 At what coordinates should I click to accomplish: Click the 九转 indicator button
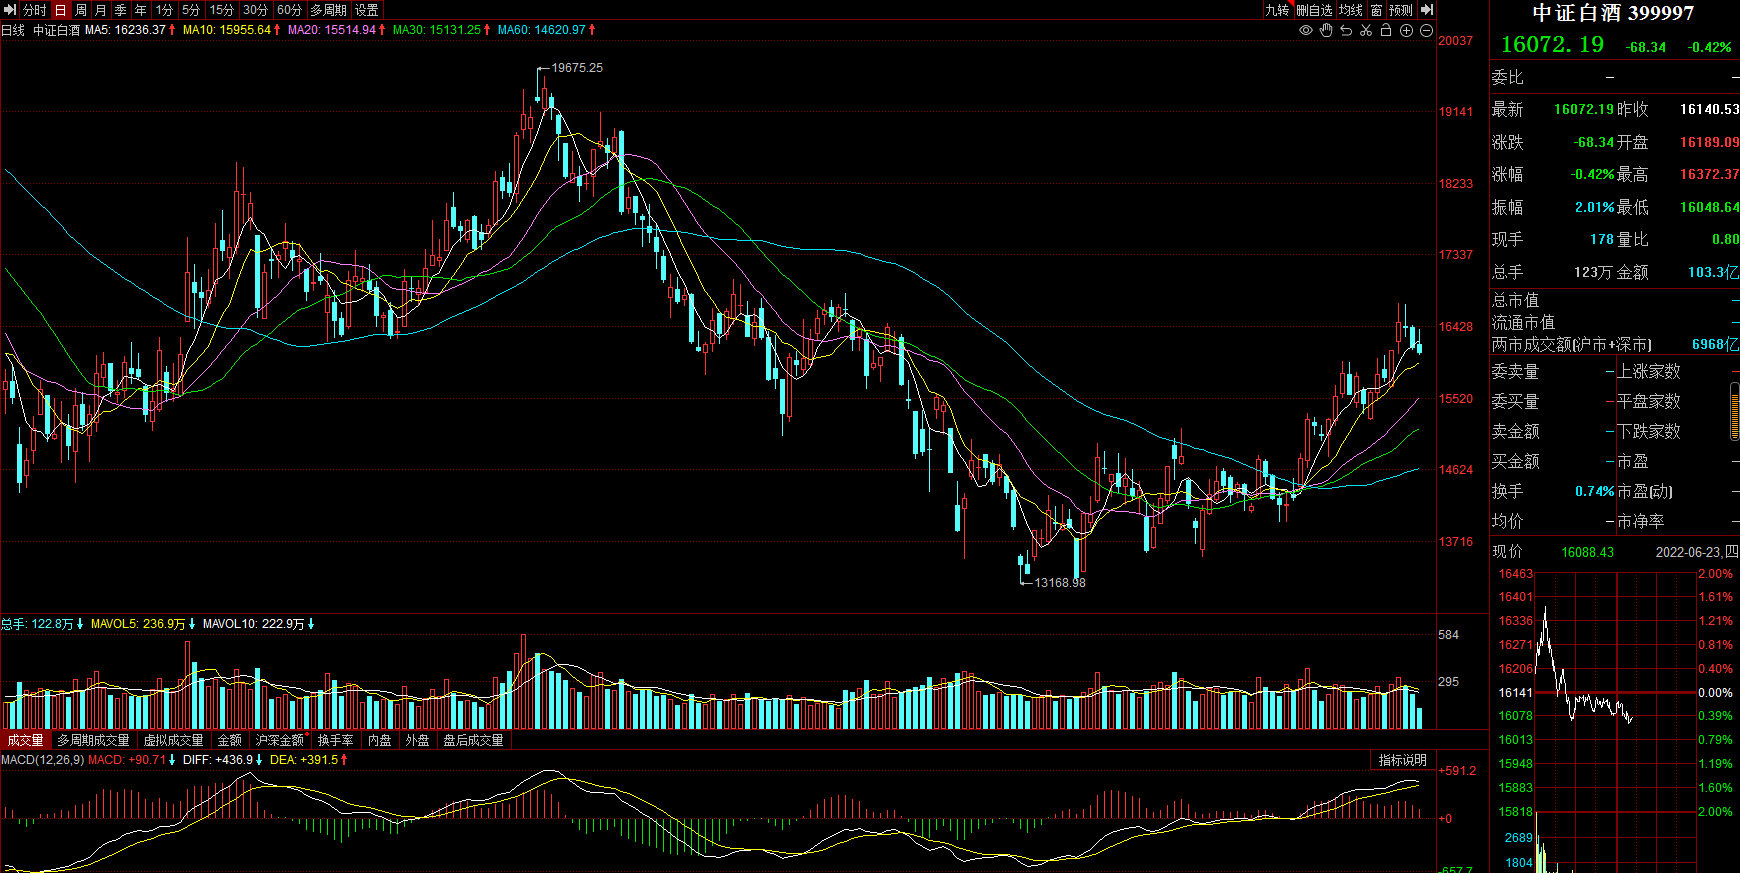click(1277, 10)
